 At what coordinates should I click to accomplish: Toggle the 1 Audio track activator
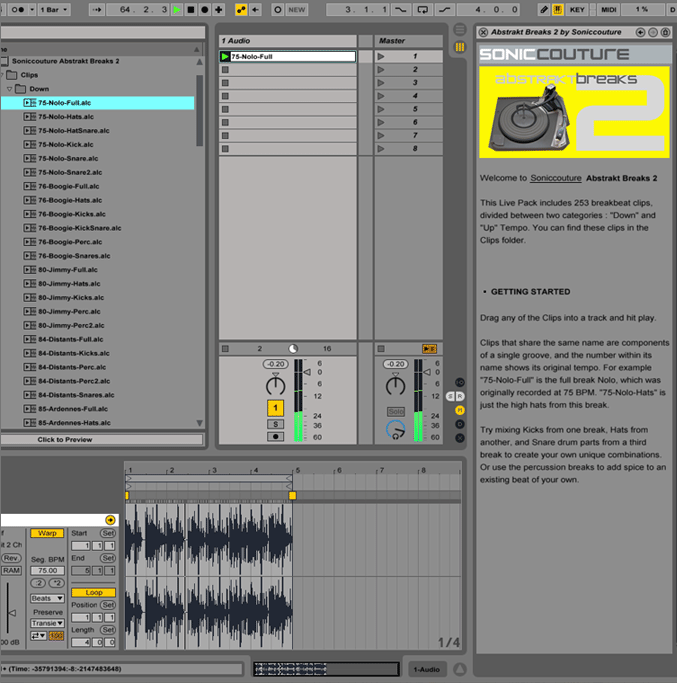click(275, 408)
